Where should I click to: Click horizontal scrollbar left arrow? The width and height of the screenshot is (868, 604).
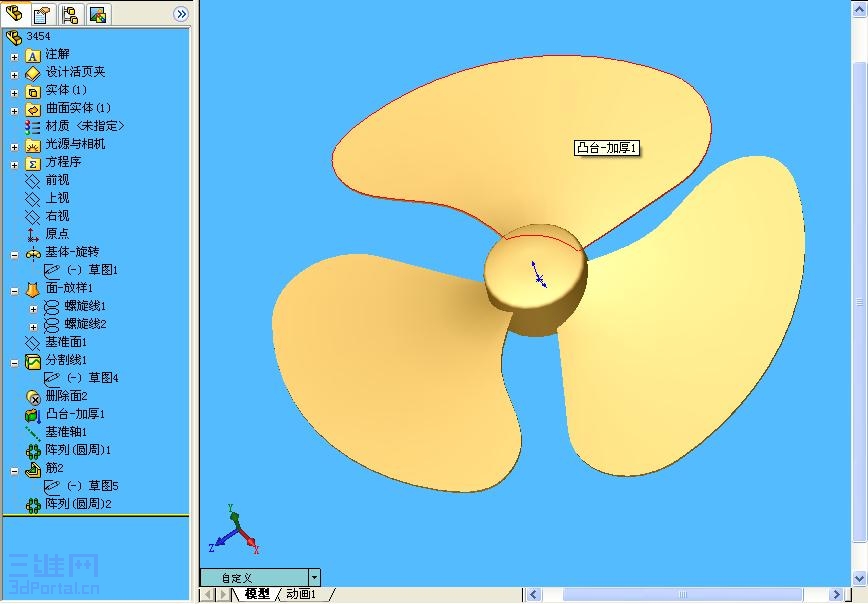(x=533, y=595)
